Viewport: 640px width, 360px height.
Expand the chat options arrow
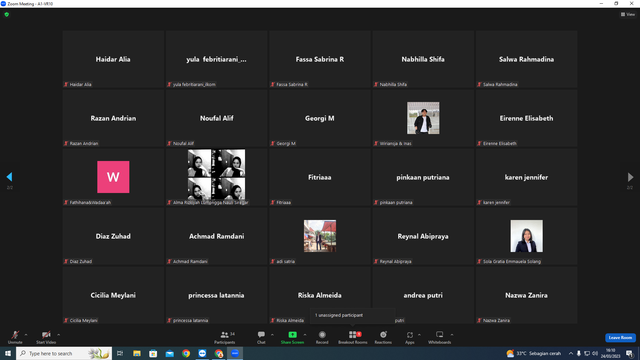click(272, 335)
